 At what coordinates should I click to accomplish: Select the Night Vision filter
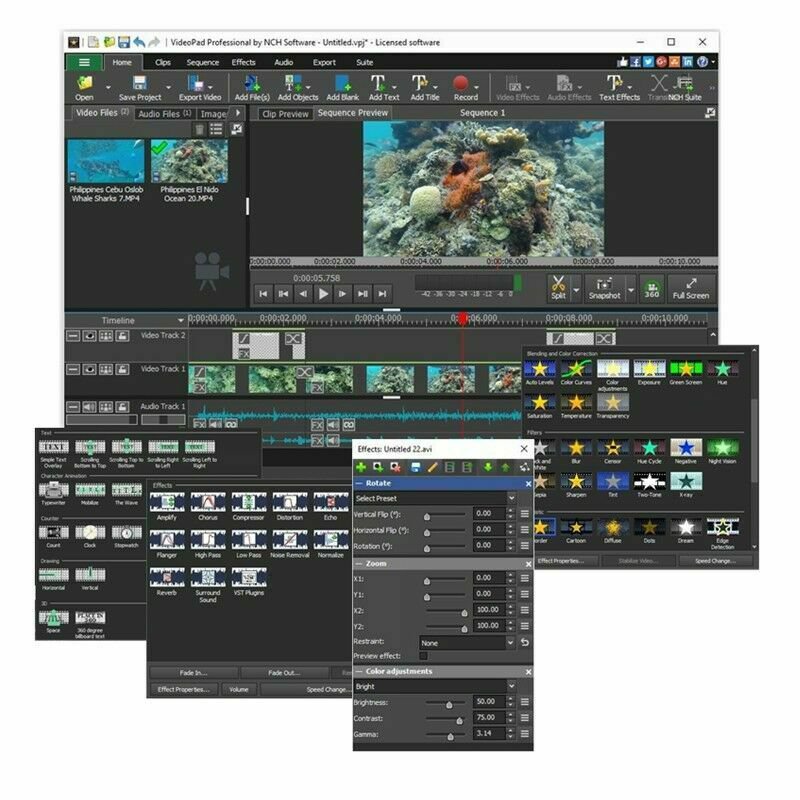click(722, 452)
